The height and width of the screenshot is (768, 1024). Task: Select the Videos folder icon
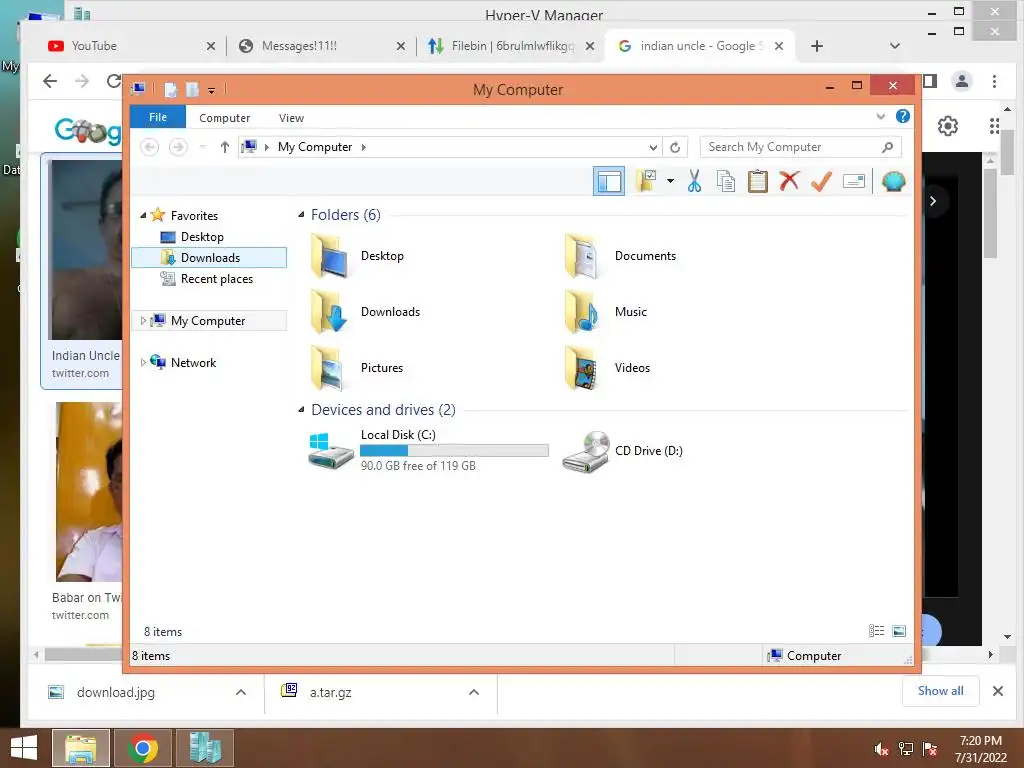coord(582,368)
